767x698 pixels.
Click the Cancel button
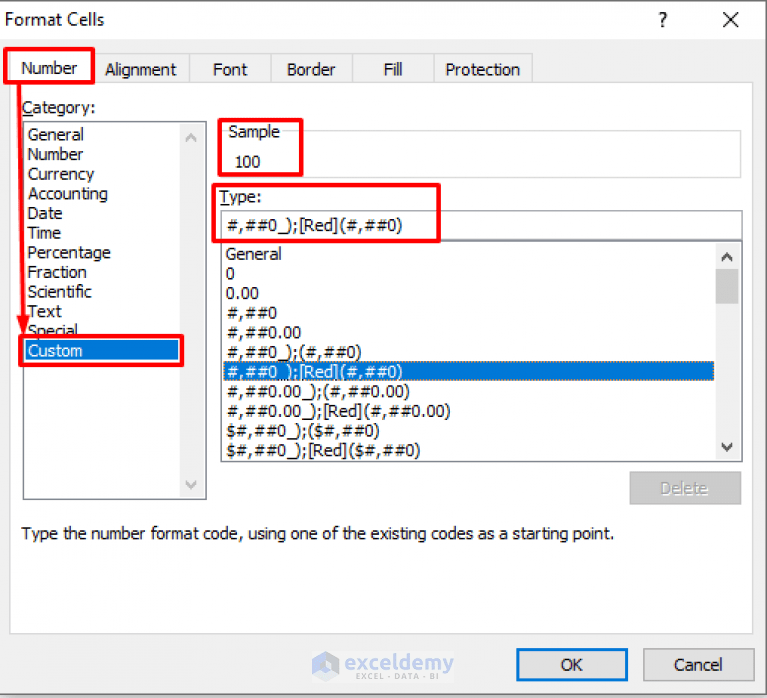698,665
